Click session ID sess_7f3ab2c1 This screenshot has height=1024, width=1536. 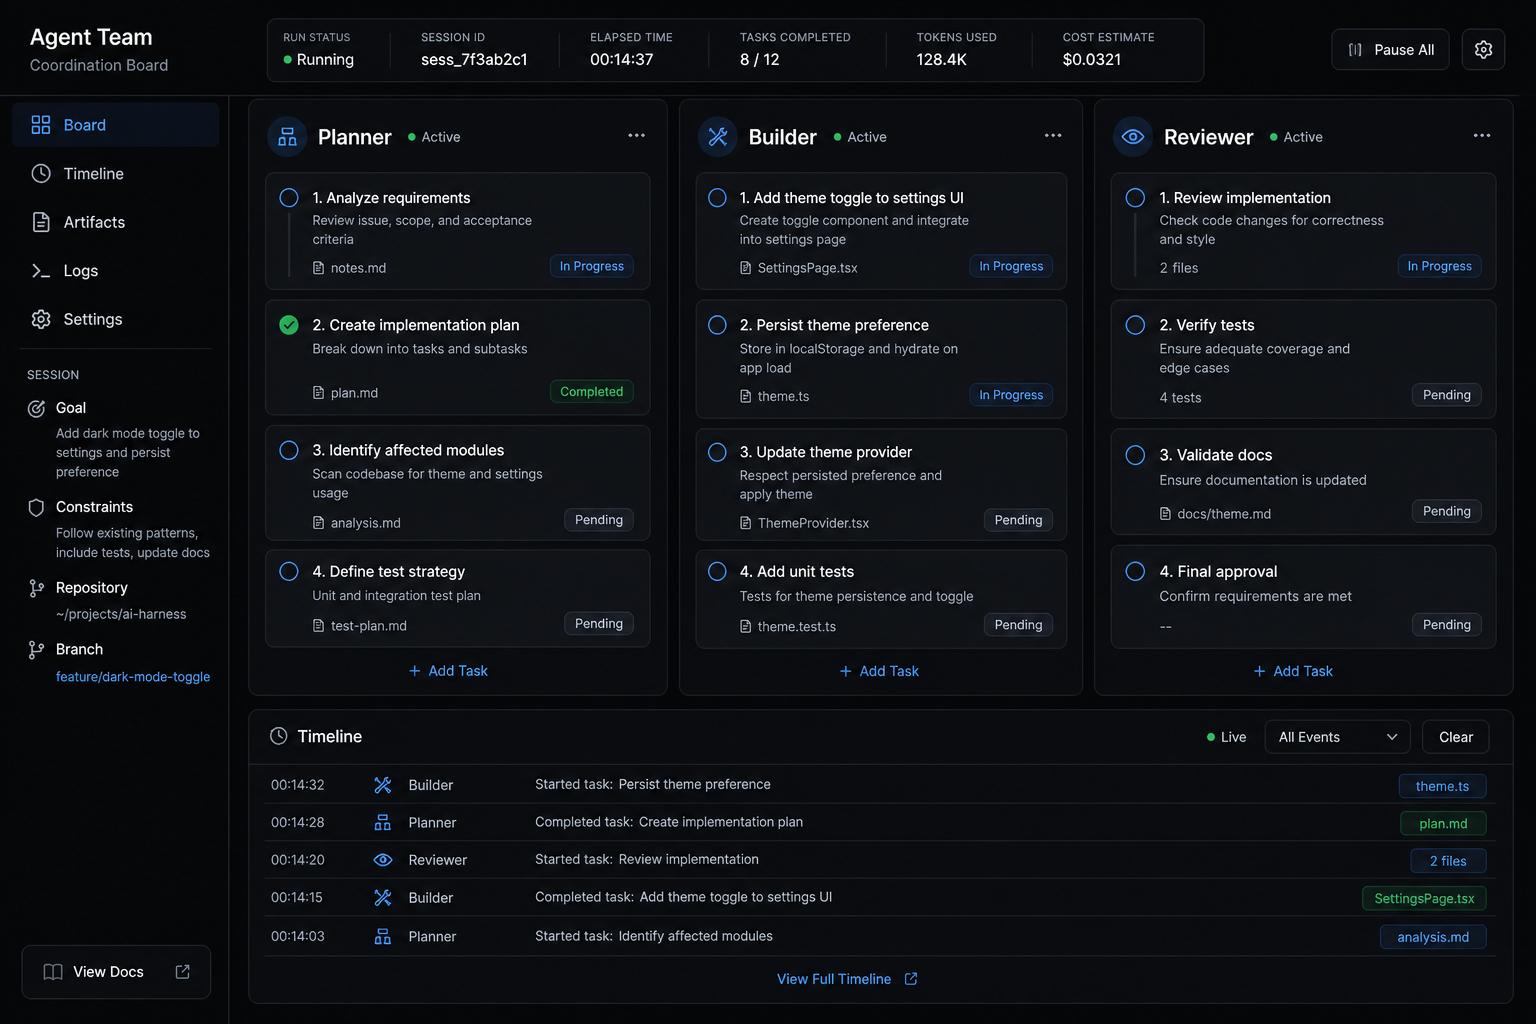474,59
